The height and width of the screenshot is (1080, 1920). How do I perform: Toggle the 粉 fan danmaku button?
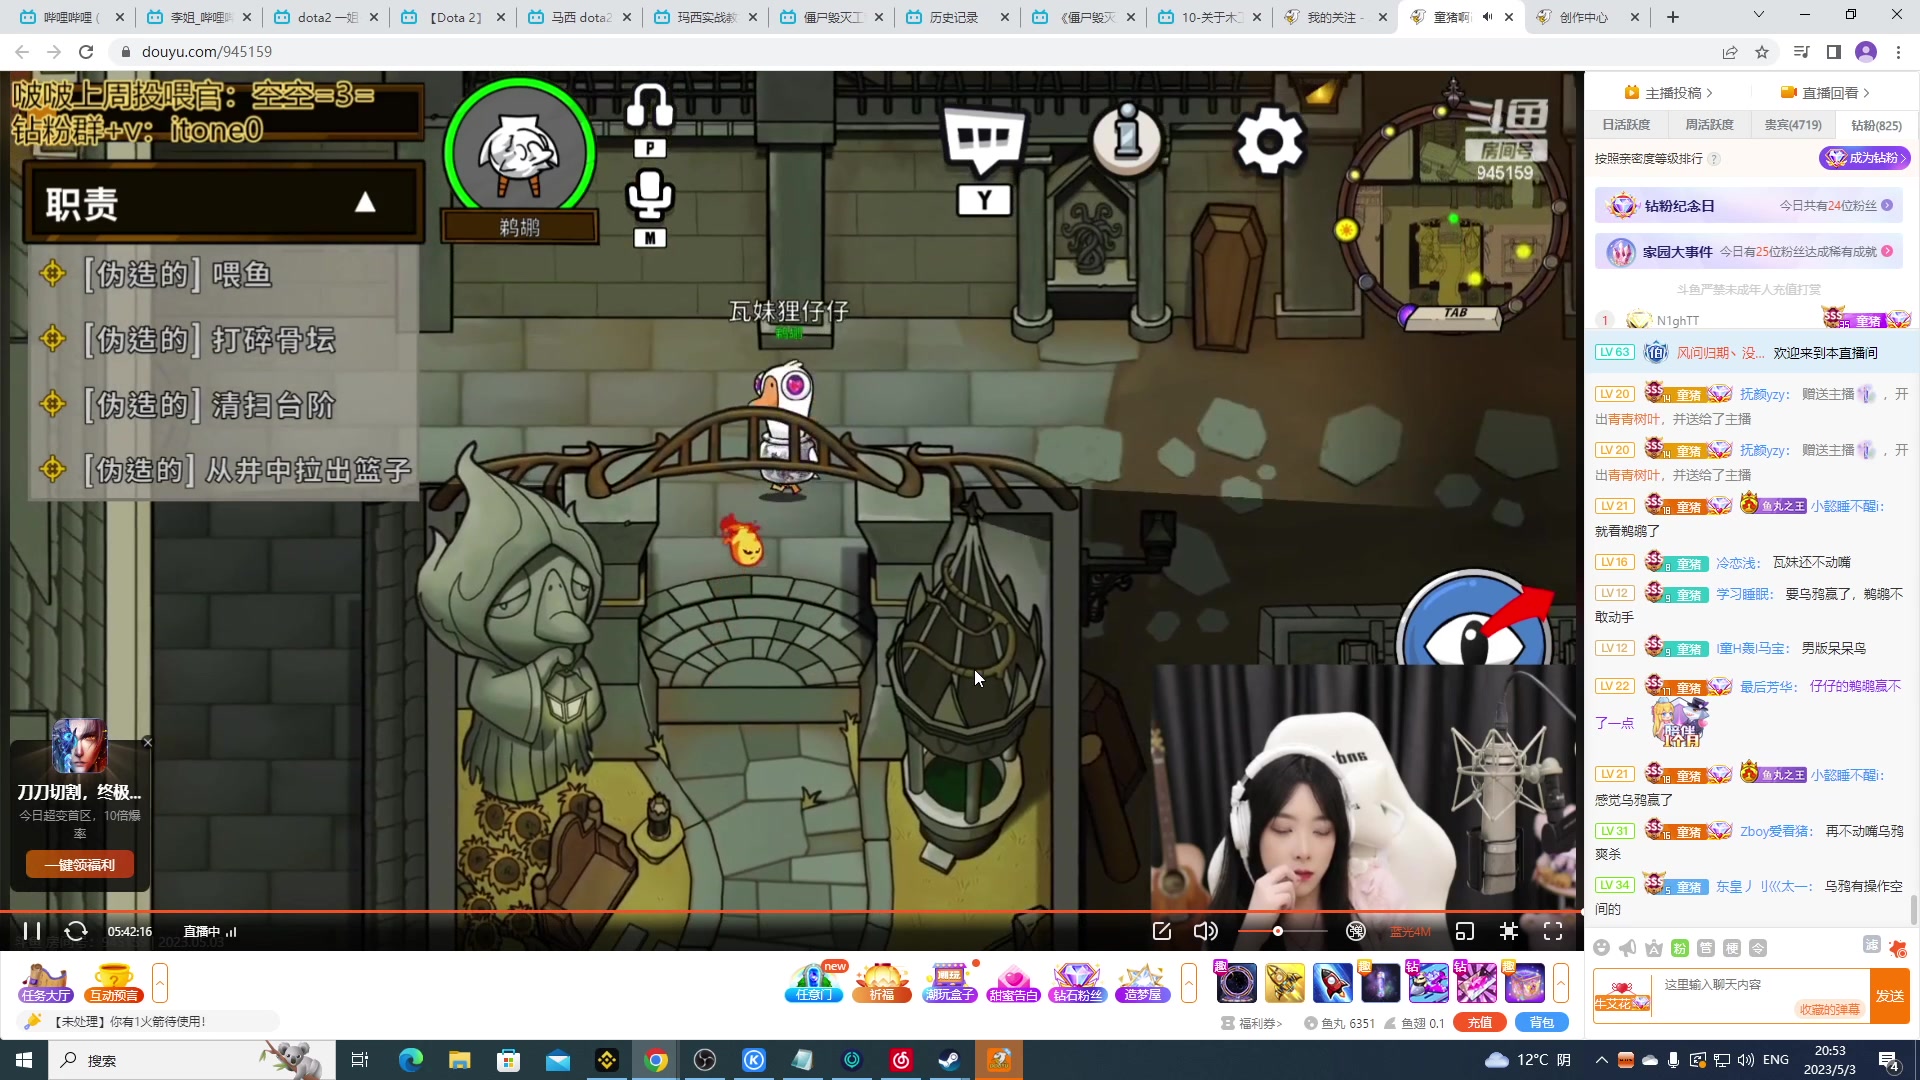click(1680, 948)
